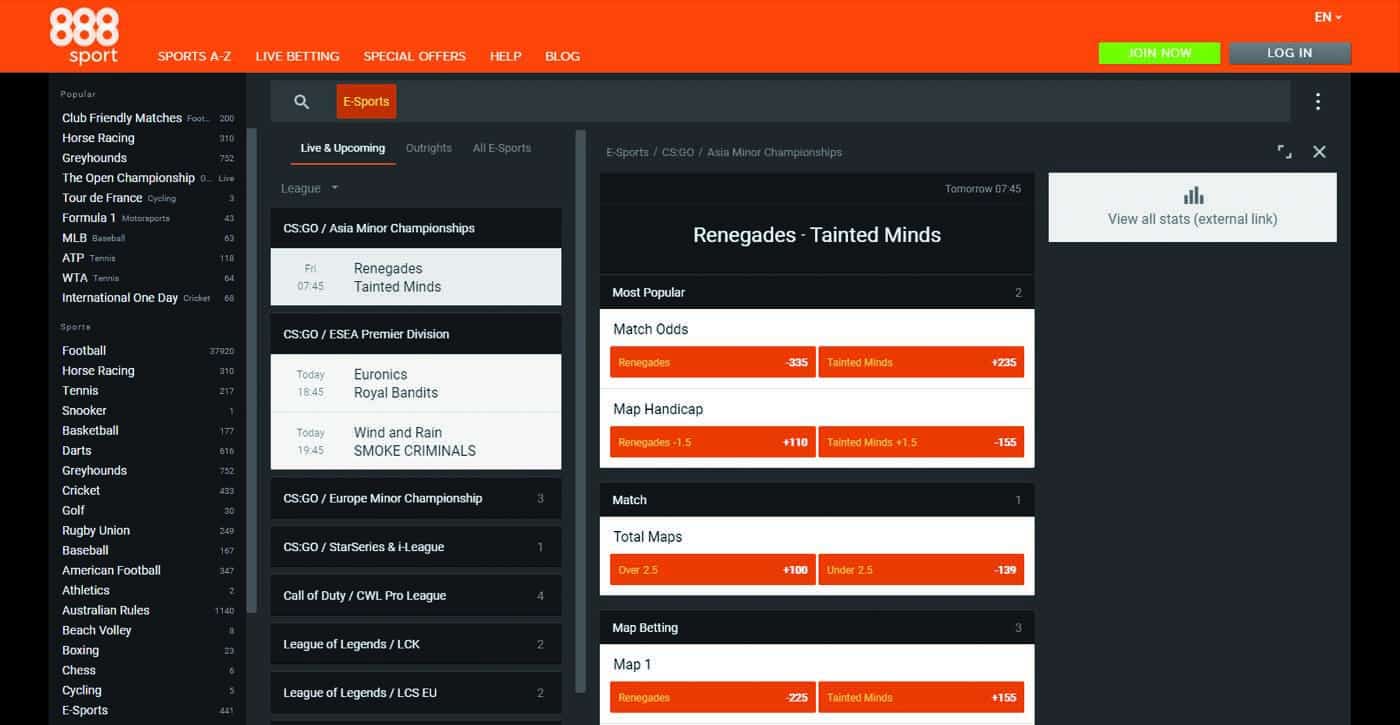Image resolution: width=1400 pixels, height=725 pixels.
Task: Select Live & Upcoming tab
Action: (x=343, y=148)
